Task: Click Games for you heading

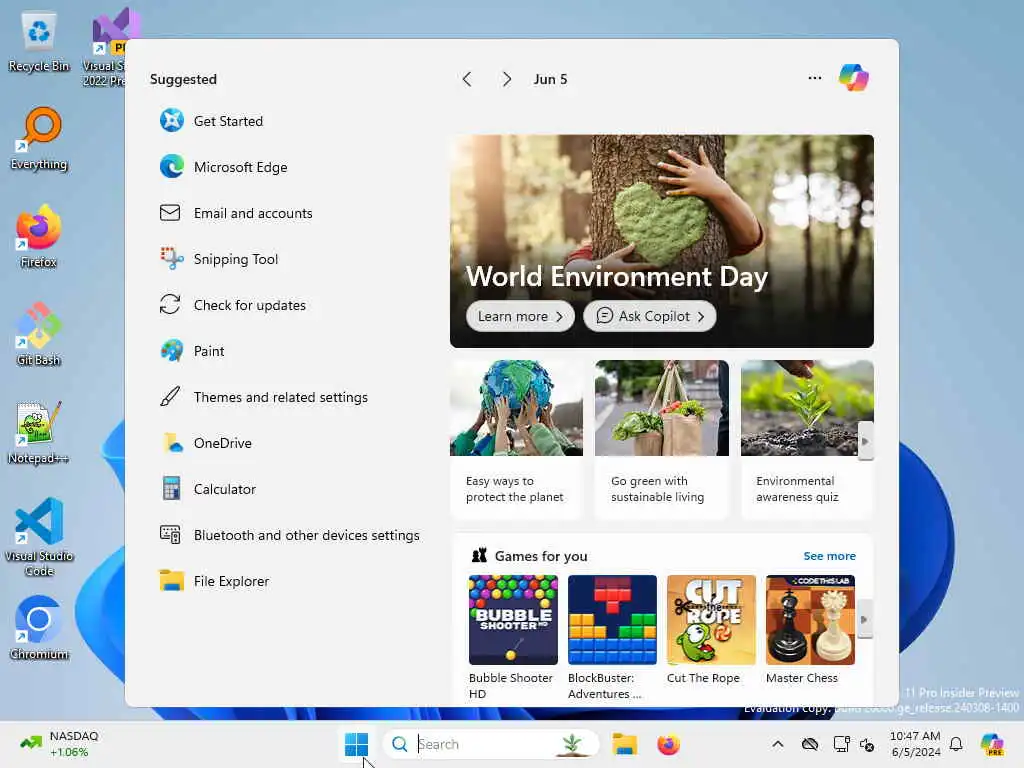Action: (541, 556)
